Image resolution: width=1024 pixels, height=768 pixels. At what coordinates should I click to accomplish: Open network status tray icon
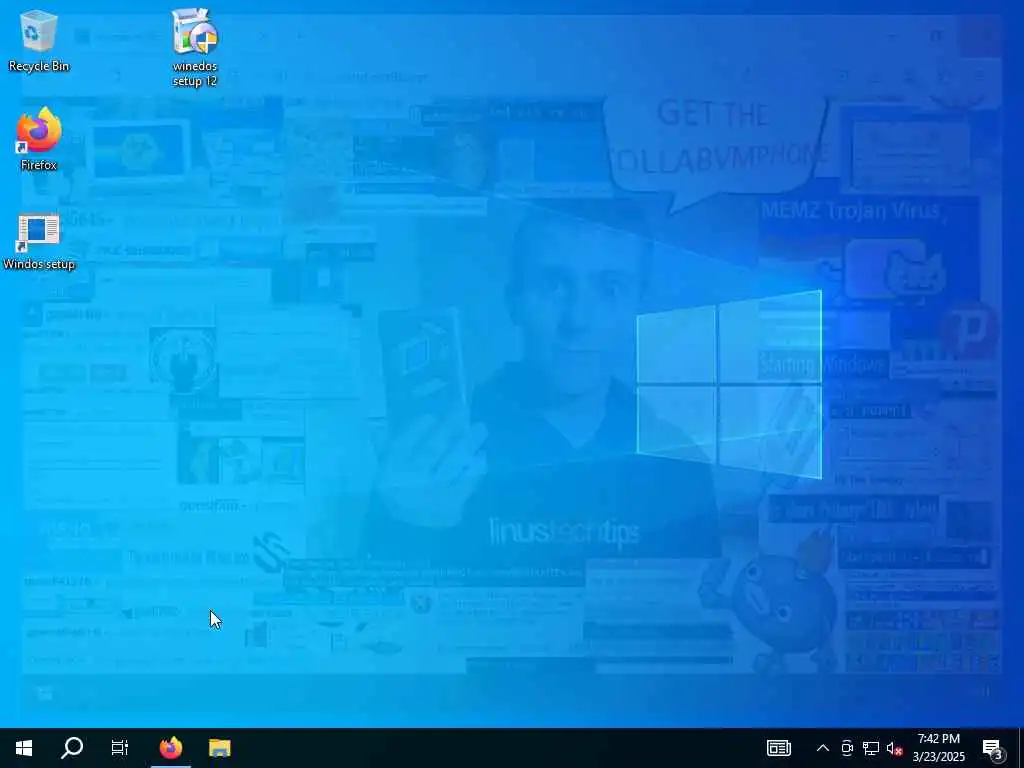point(871,748)
